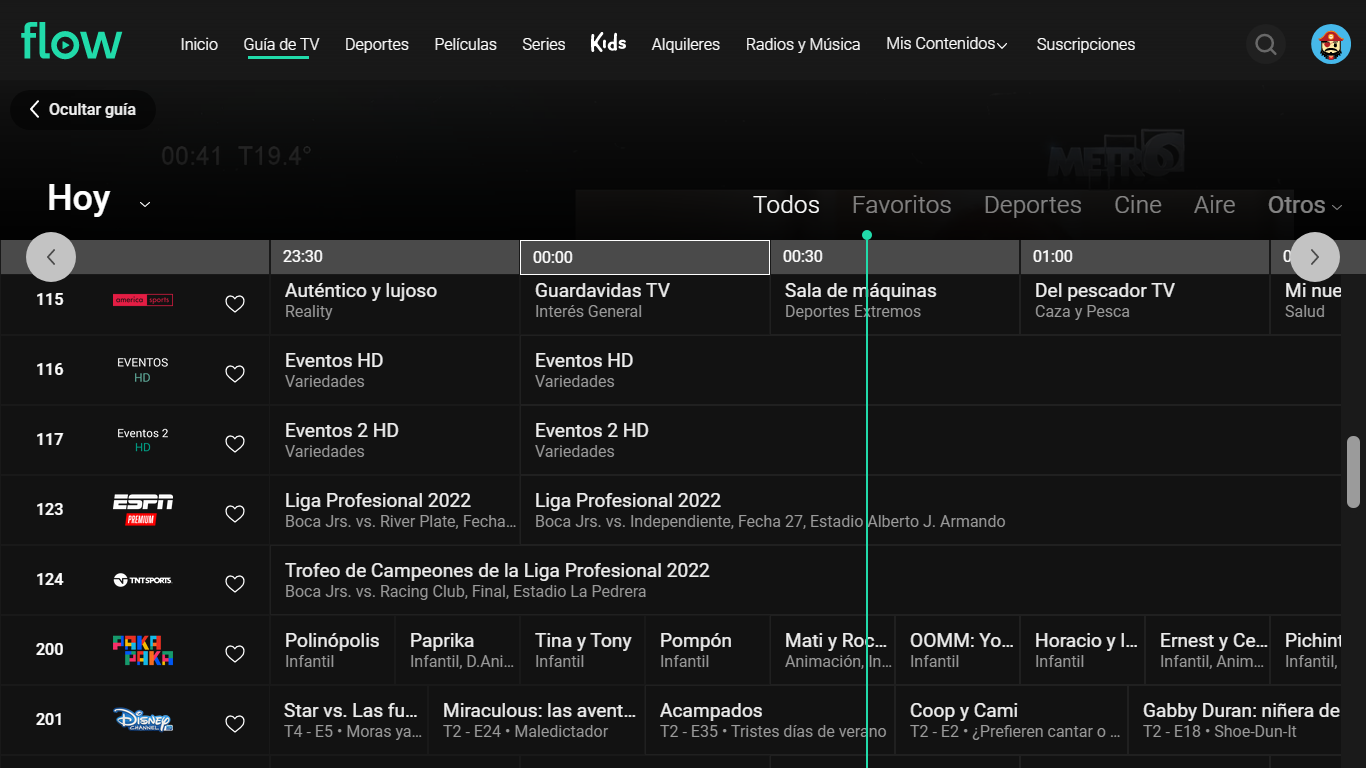Open Miraculous program on Disney Channel
The width and height of the screenshot is (1366, 768).
pos(537,720)
